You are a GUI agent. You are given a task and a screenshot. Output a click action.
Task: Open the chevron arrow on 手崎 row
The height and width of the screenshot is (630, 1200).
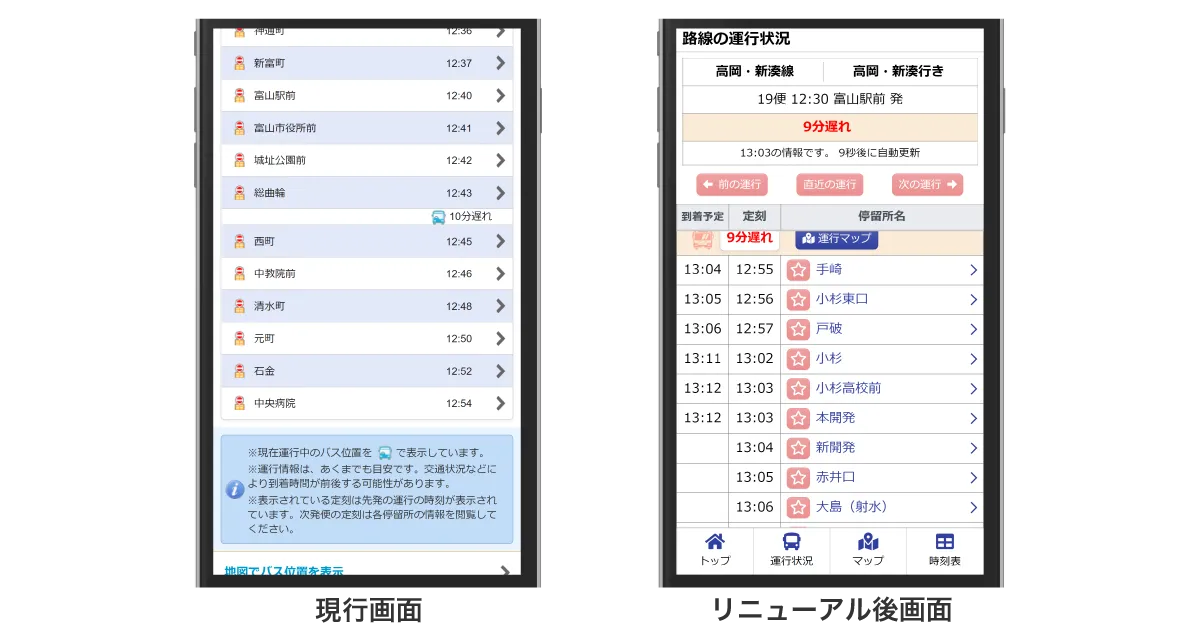(973, 270)
